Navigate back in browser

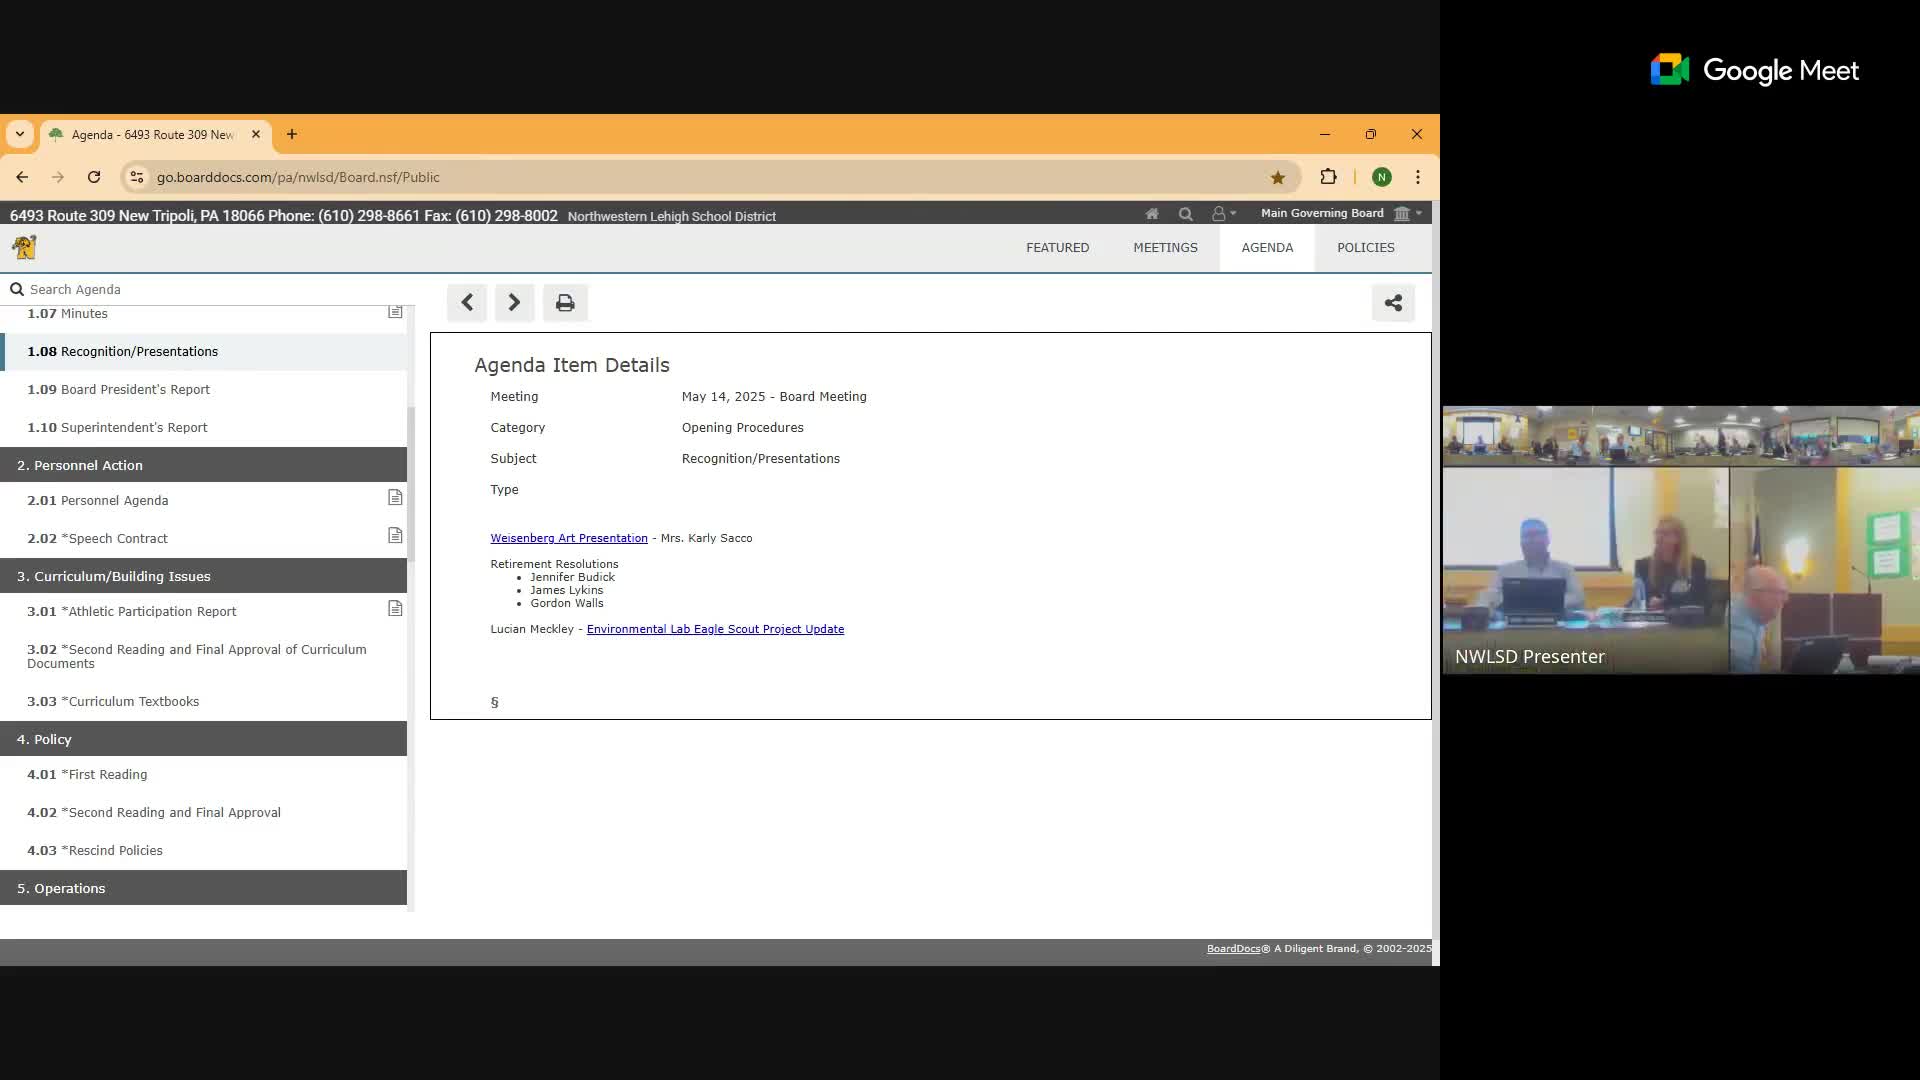point(22,177)
